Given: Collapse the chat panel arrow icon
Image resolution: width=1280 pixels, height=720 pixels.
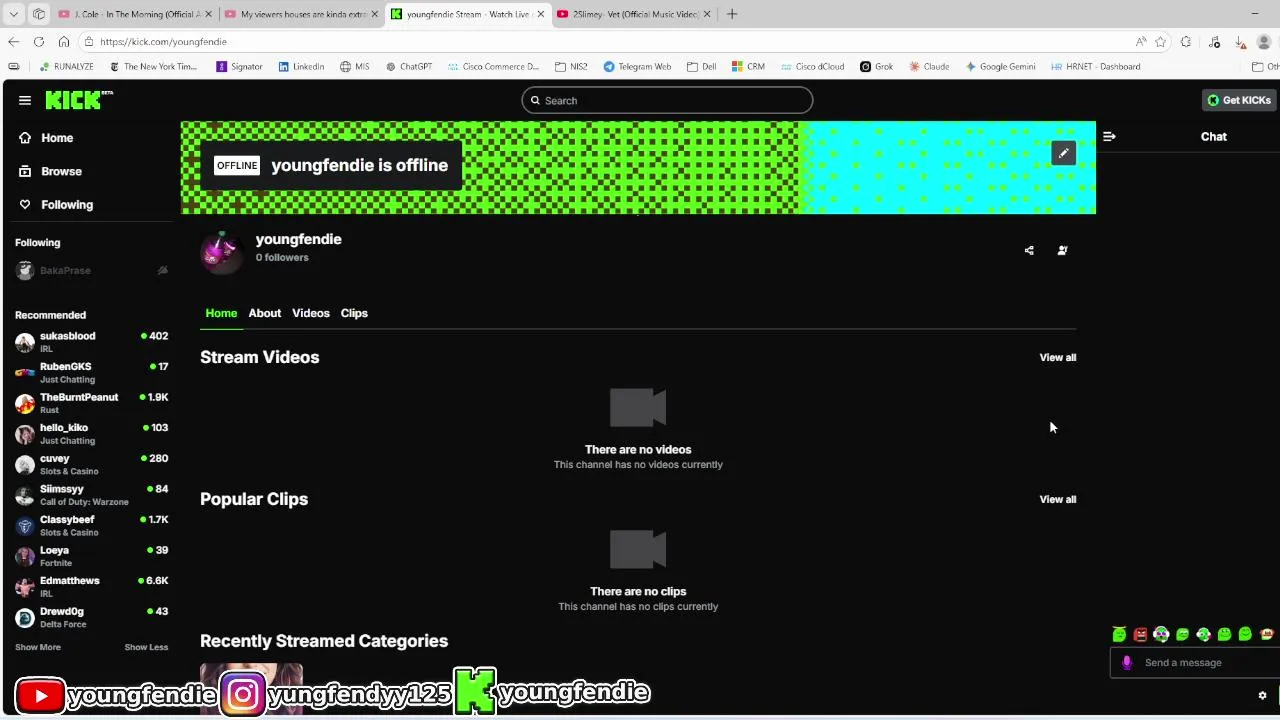Looking at the screenshot, I should [1109, 136].
